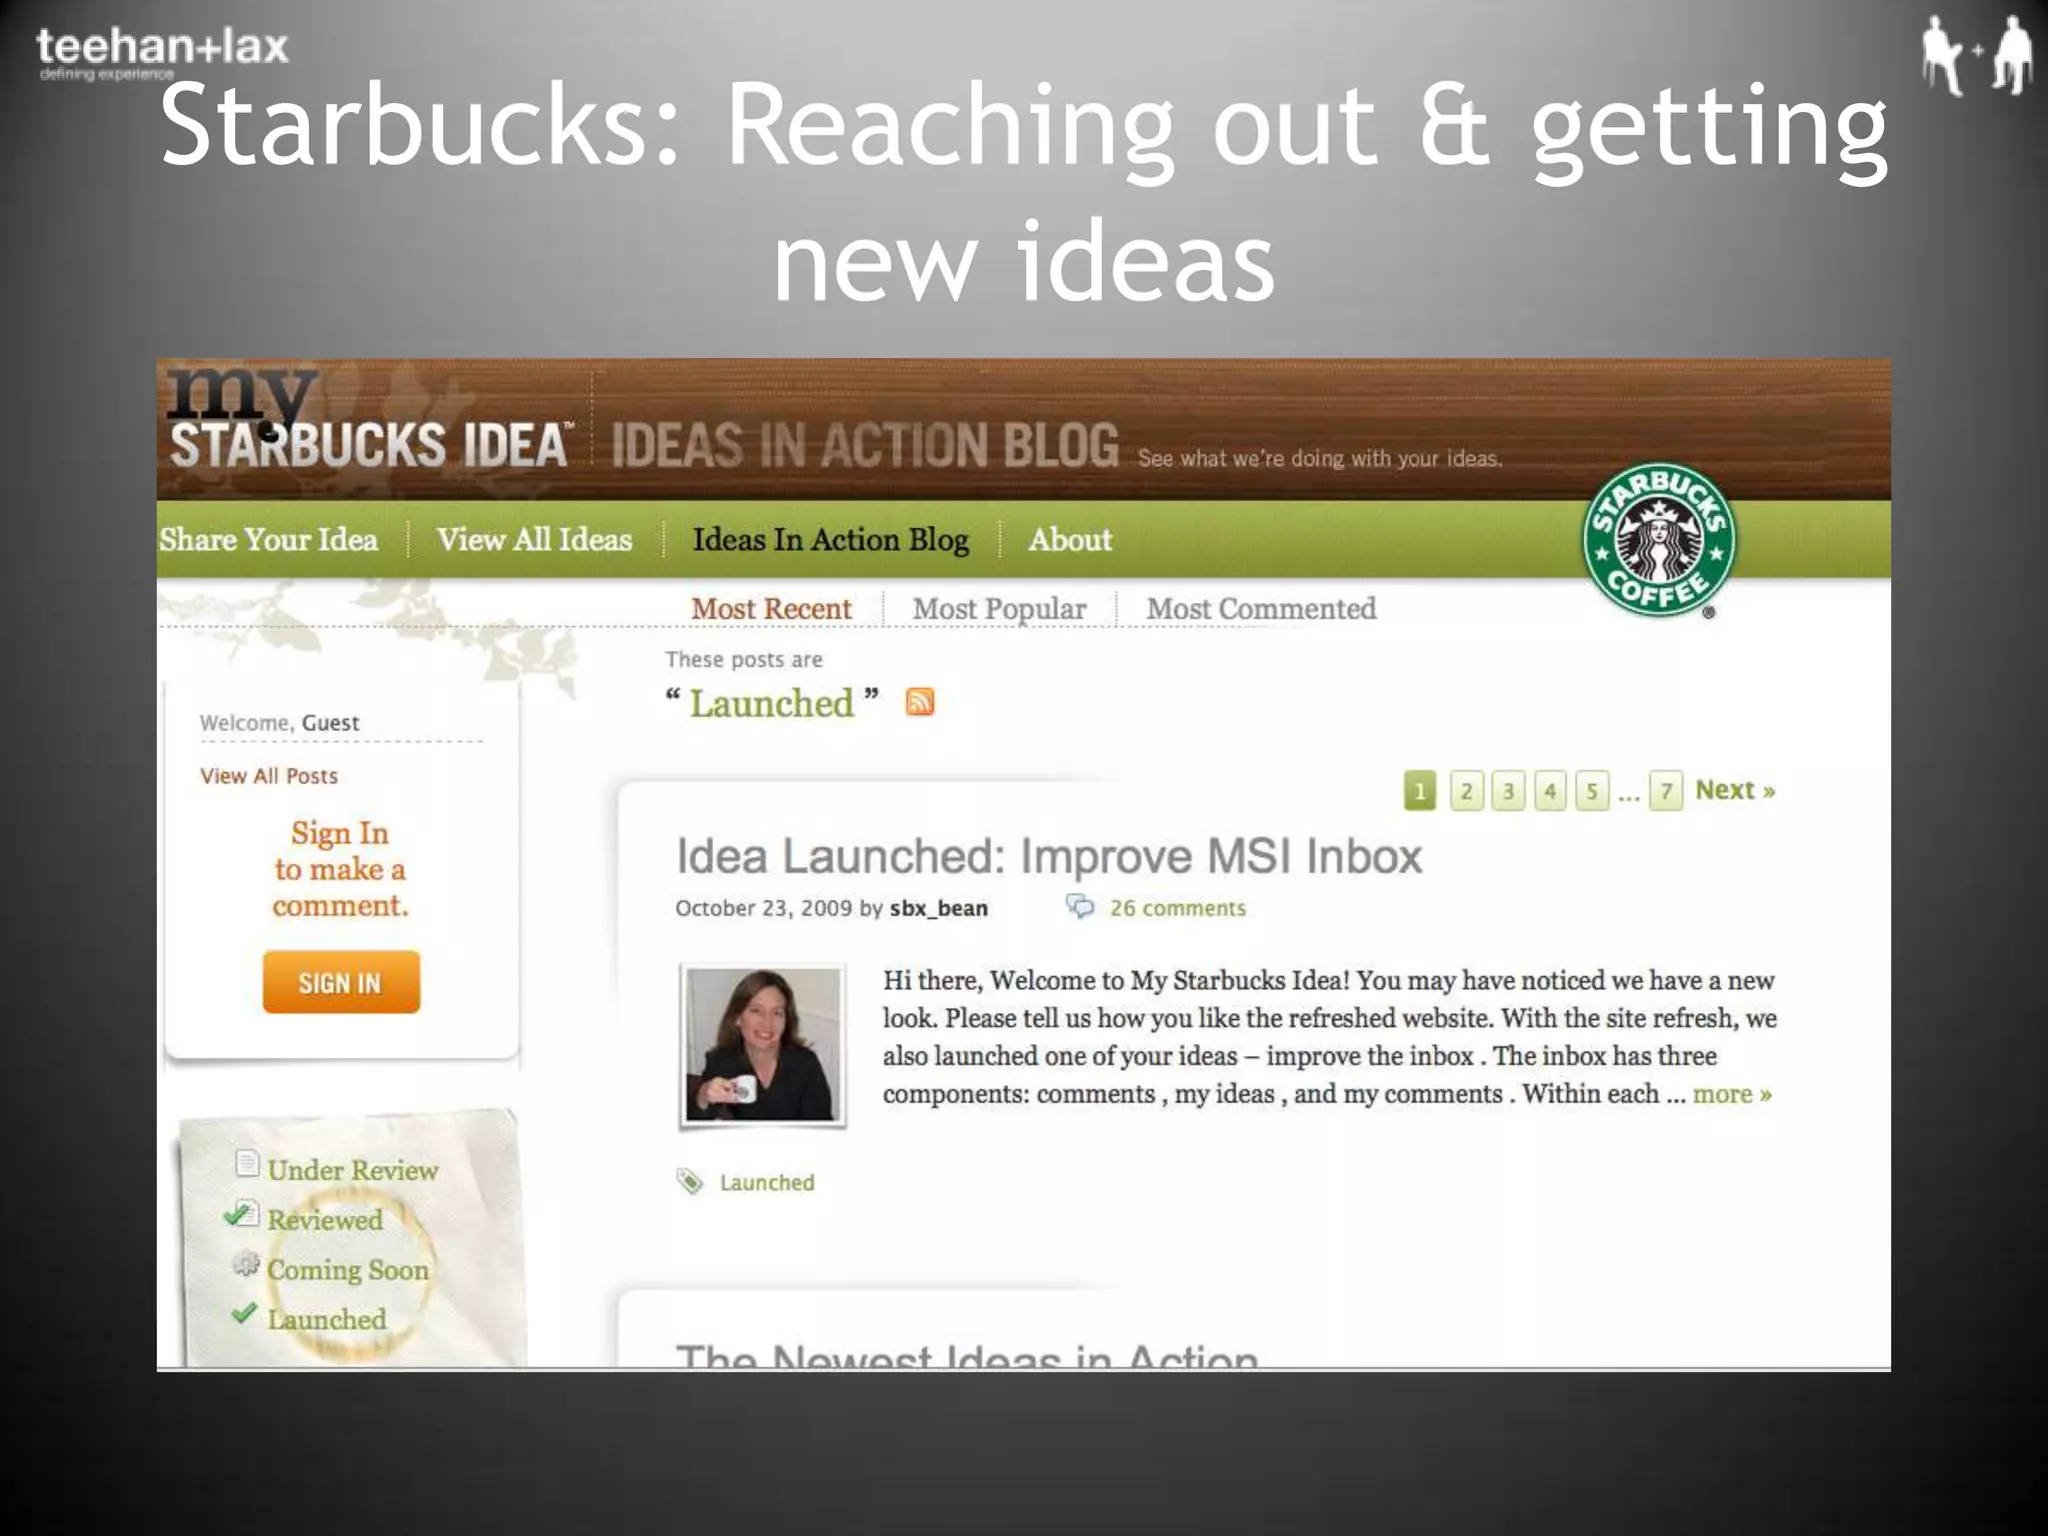
Task: Click the Launched tag link under post
Action: coord(767,1182)
